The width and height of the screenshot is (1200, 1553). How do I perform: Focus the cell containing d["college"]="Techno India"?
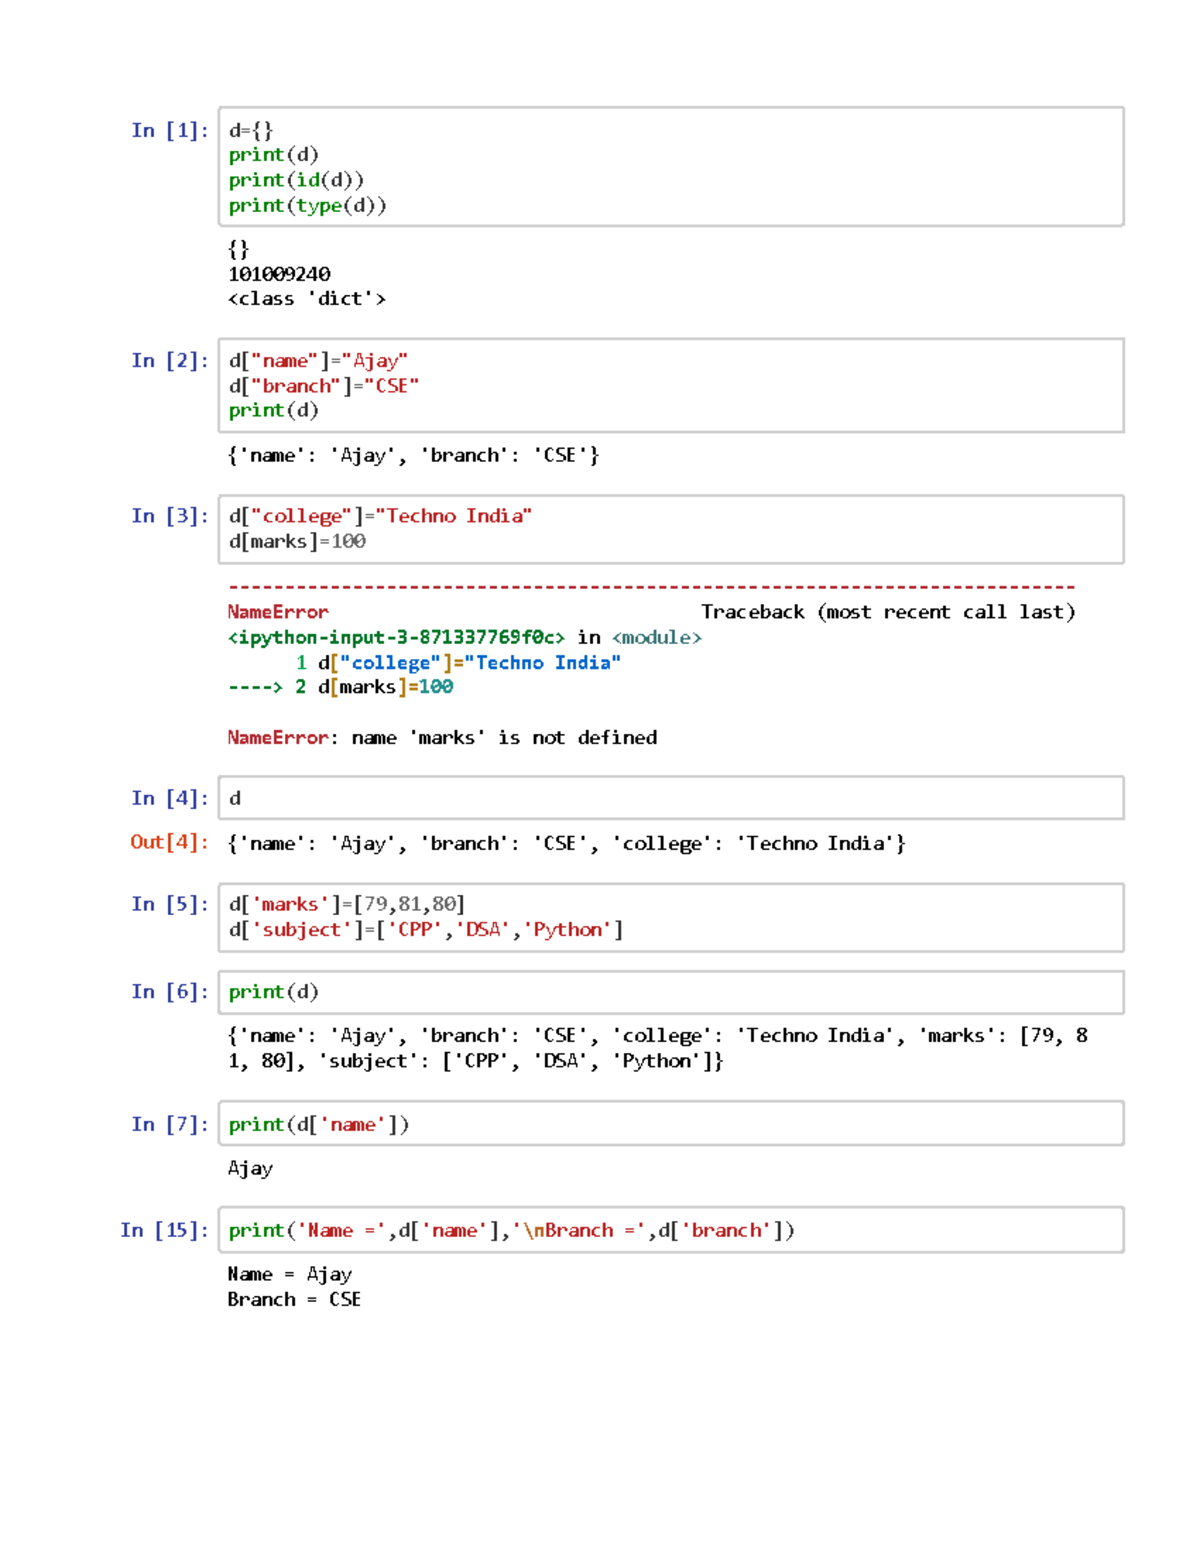click(670, 529)
